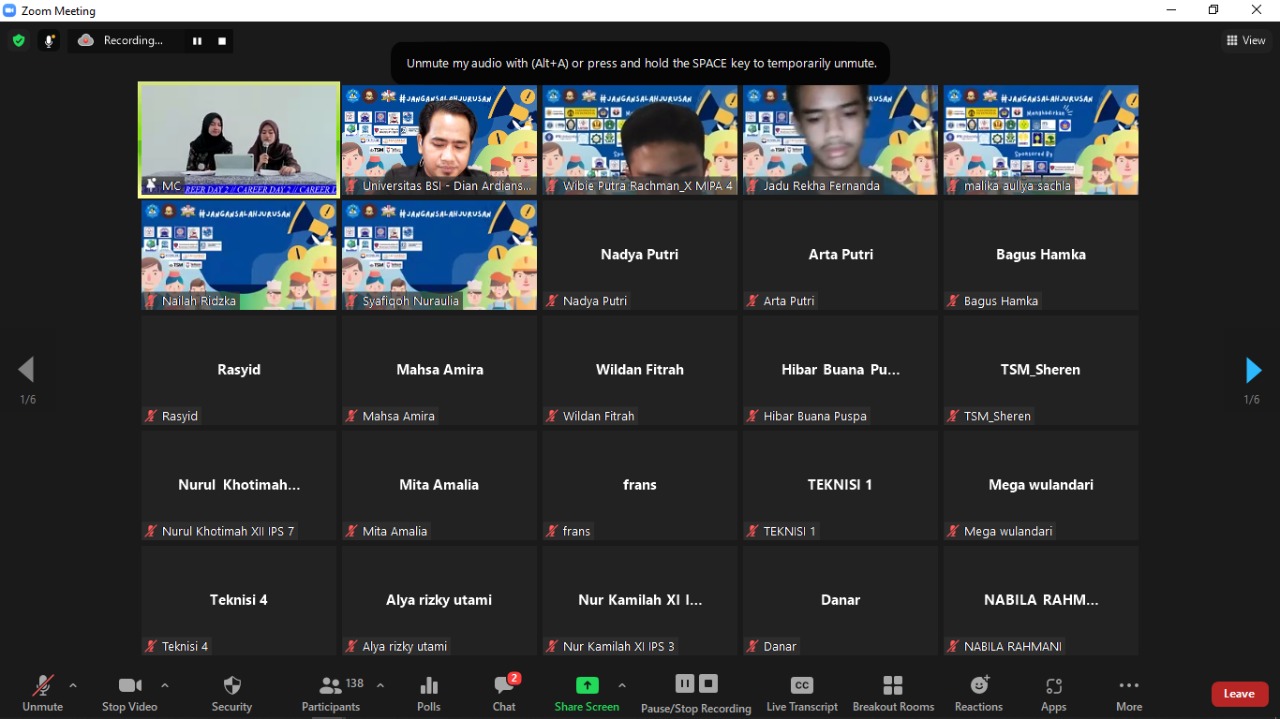Click the Nadya Putri participant tile
The width and height of the screenshot is (1280, 719).
(x=640, y=255)
